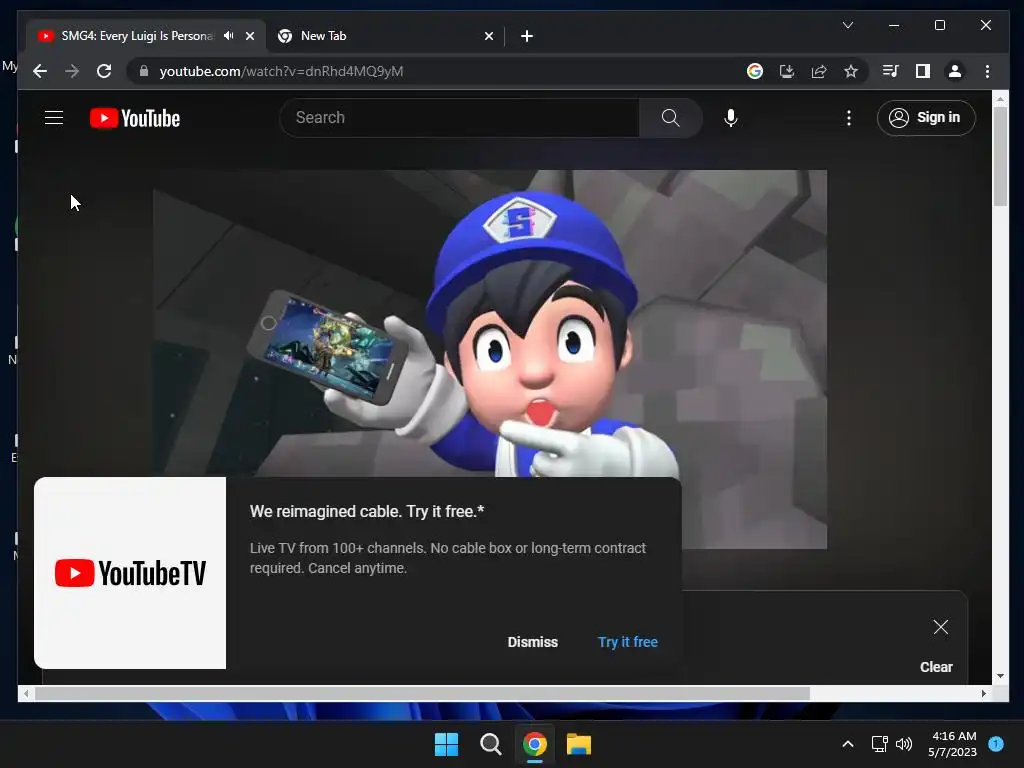Click the promo headline 'We reimagined cable'

(367, 511)
